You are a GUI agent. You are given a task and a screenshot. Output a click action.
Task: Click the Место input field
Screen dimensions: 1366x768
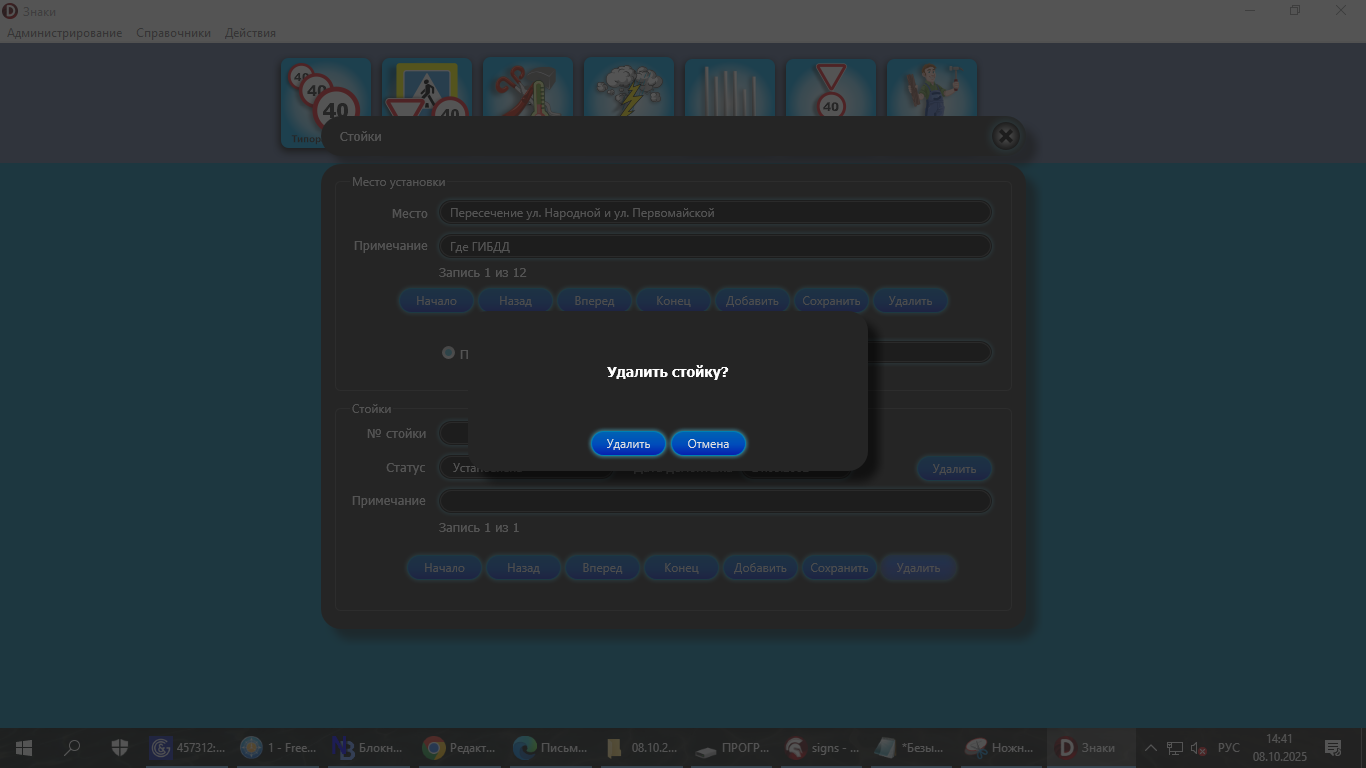click(715, 213)
